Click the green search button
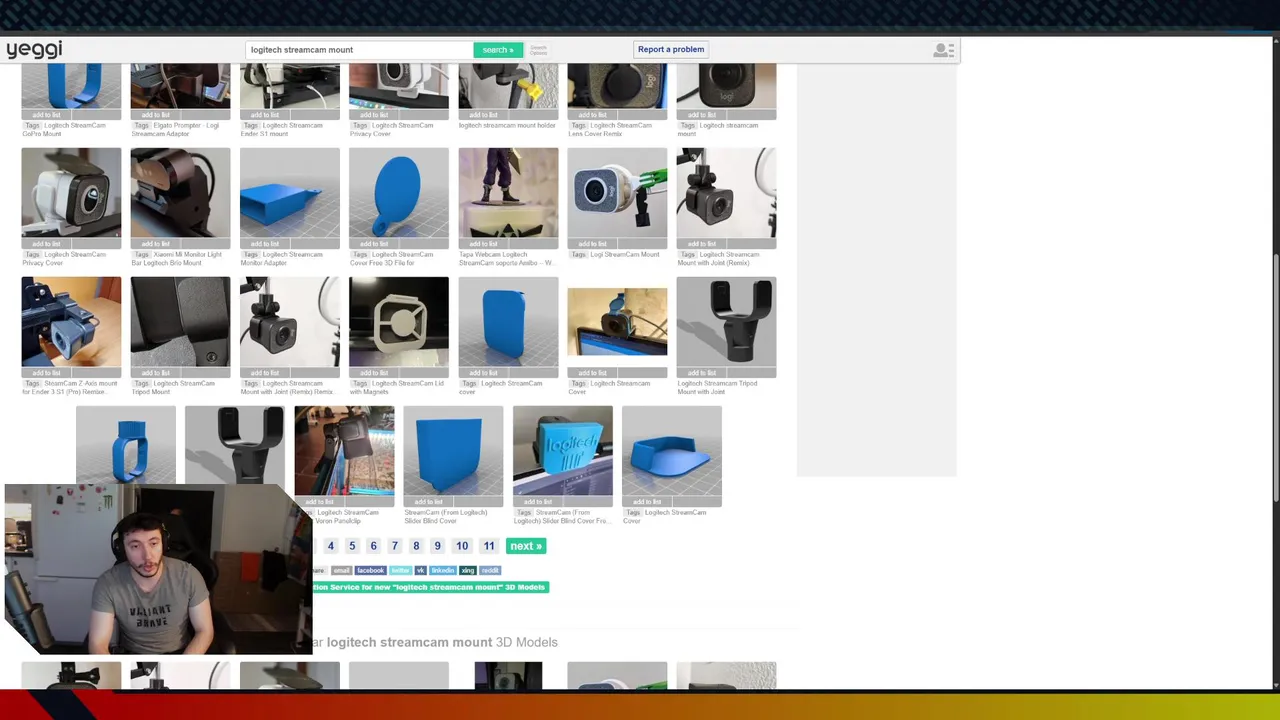The height and width of the screenshot is (720, 1280). point(497,50)
